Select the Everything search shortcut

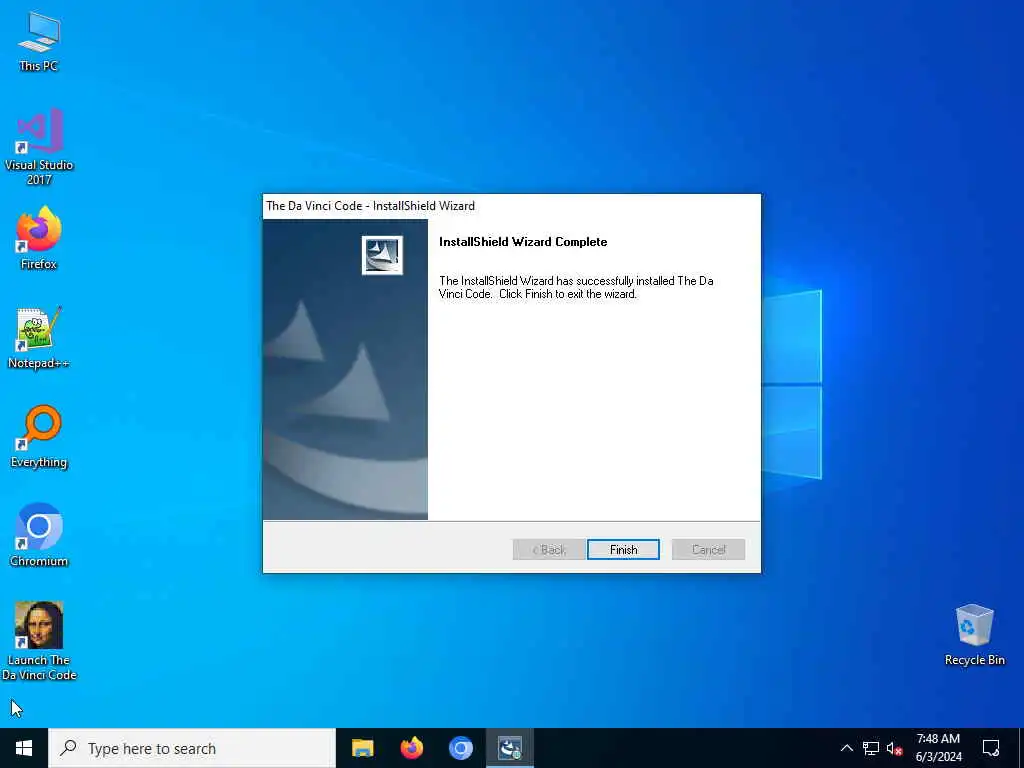(x=39, y=437)
